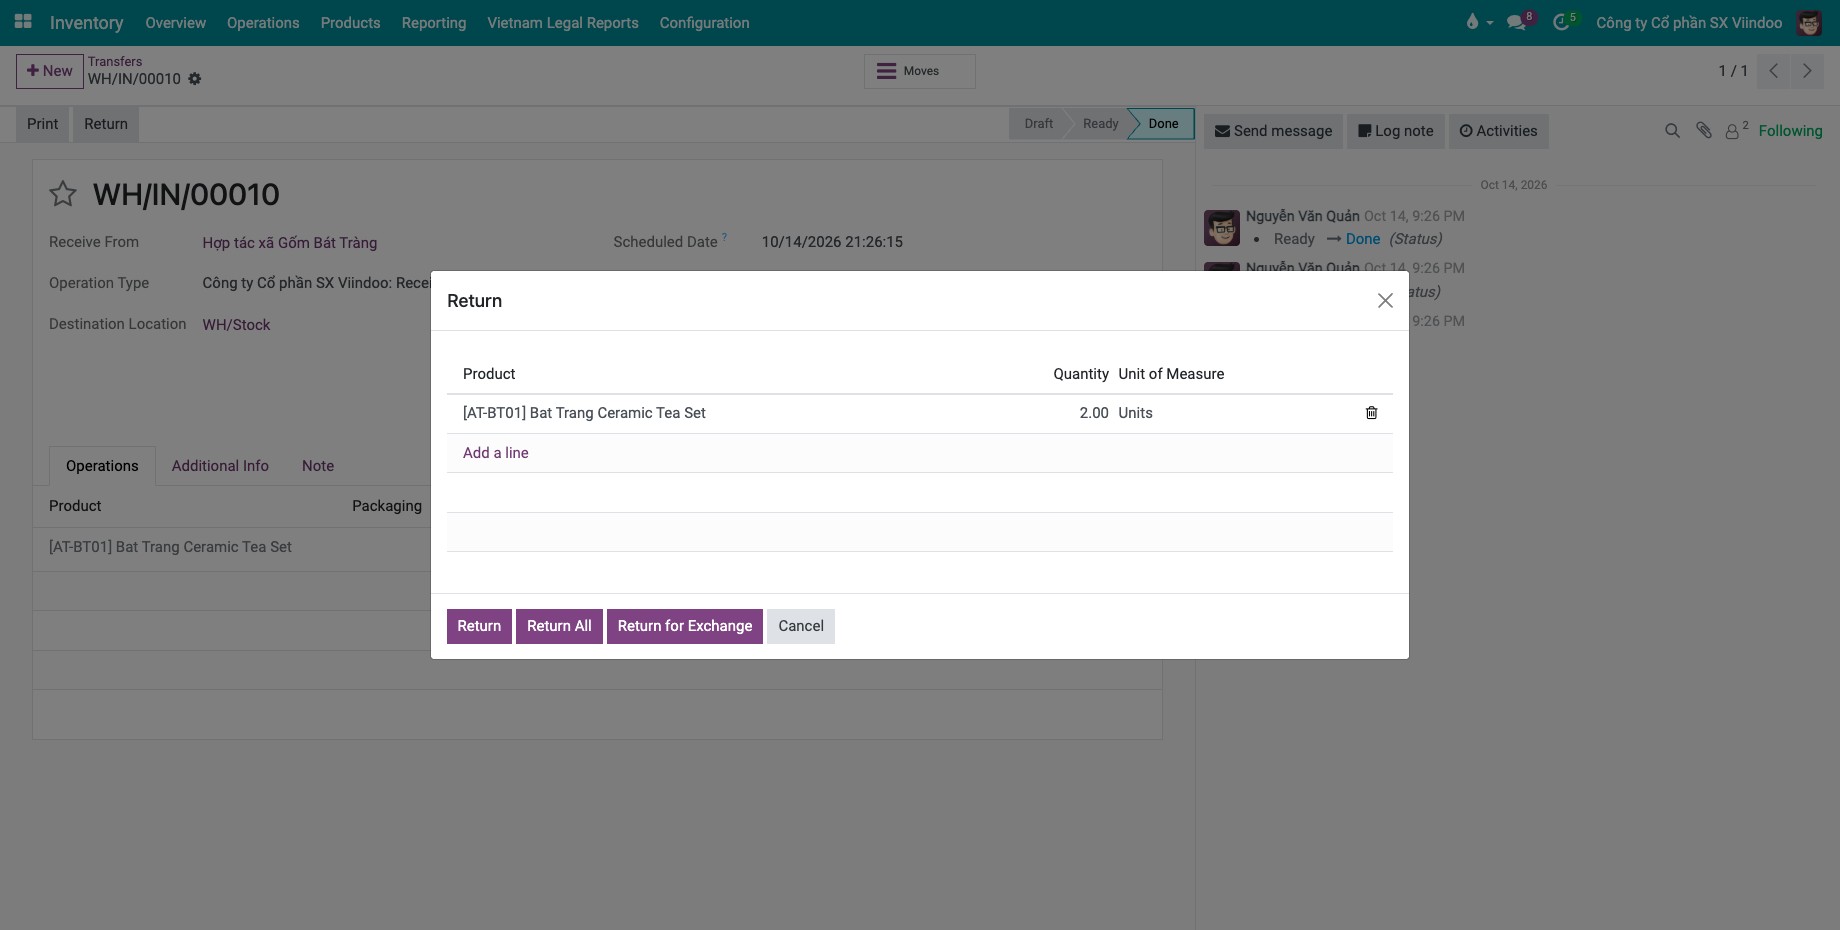This screenshot has width=1840, height=930.
Task: Go to next record arrow
Action: click(1807, 71)
